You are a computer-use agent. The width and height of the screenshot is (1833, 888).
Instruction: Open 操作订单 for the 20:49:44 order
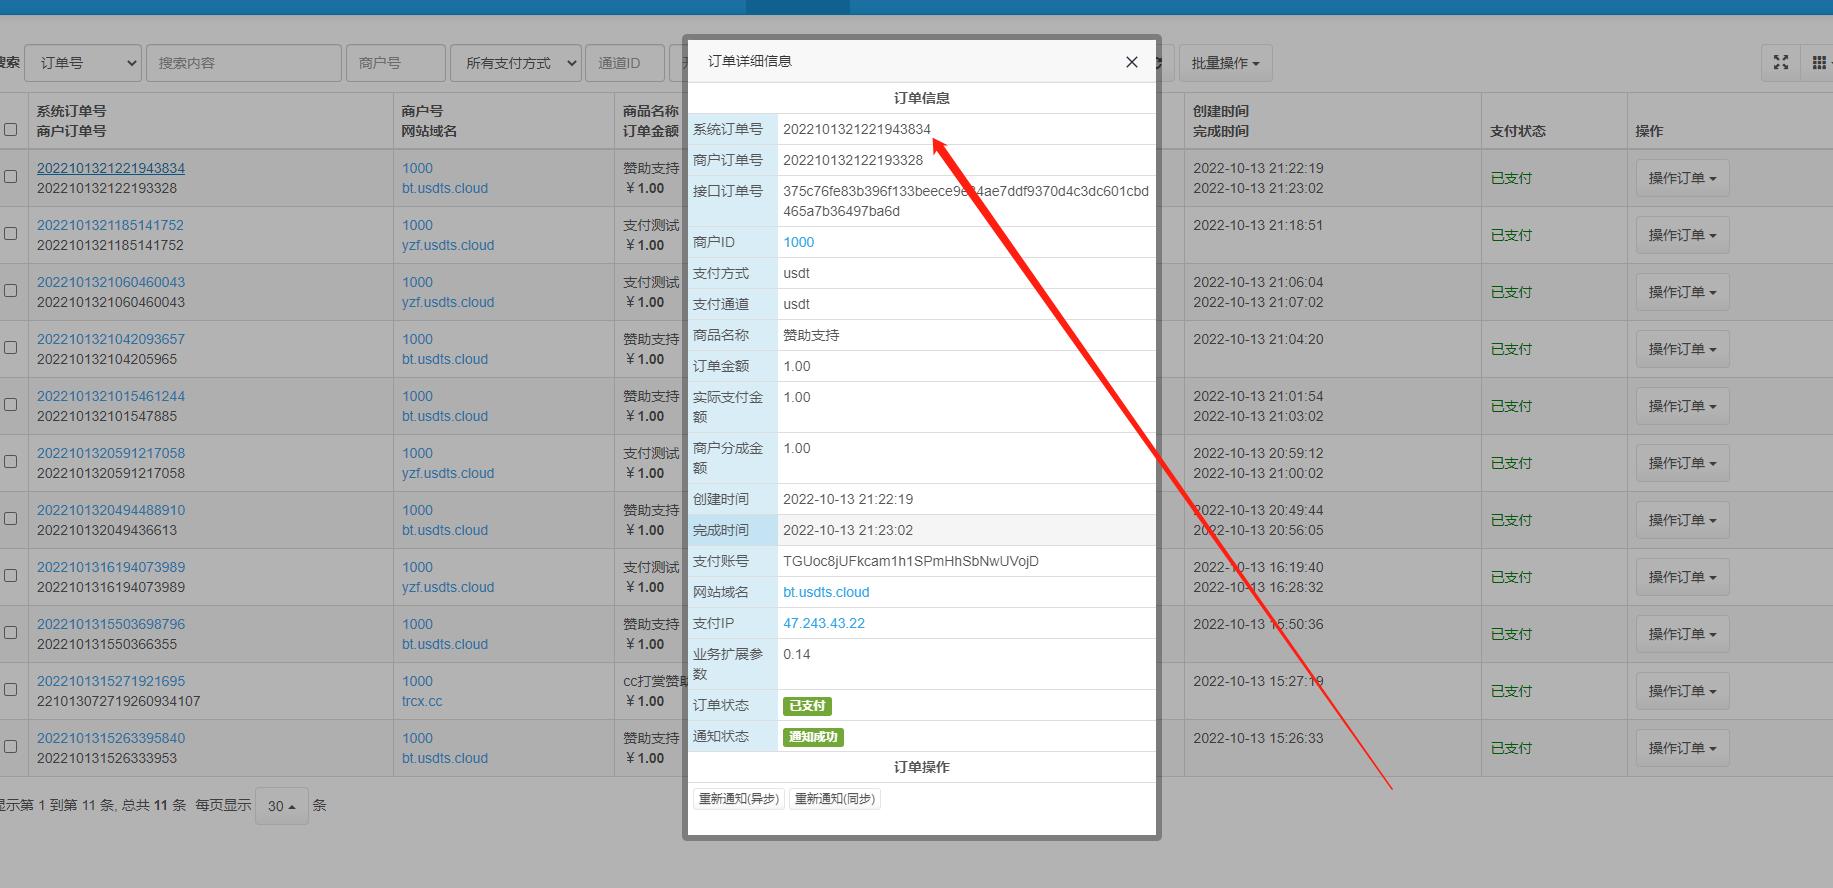pyautogui.click(x=1682, y=520)
